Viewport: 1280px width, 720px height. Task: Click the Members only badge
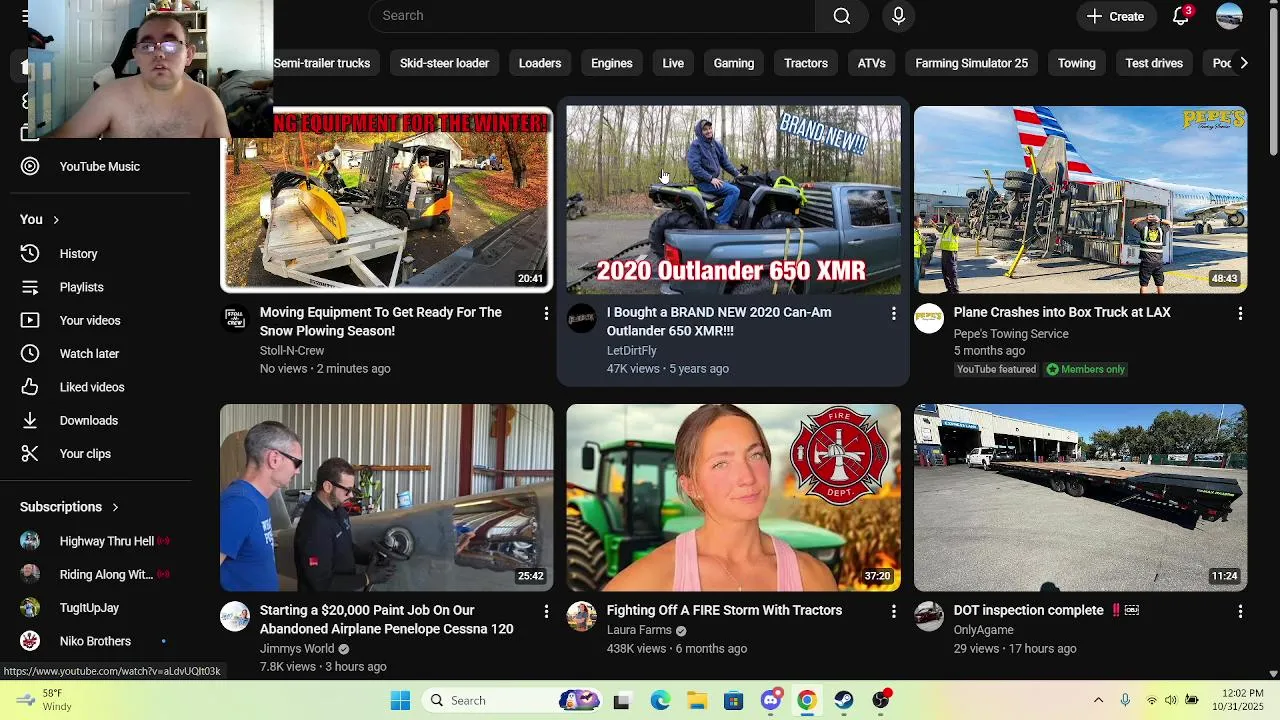click(1085, 369)
